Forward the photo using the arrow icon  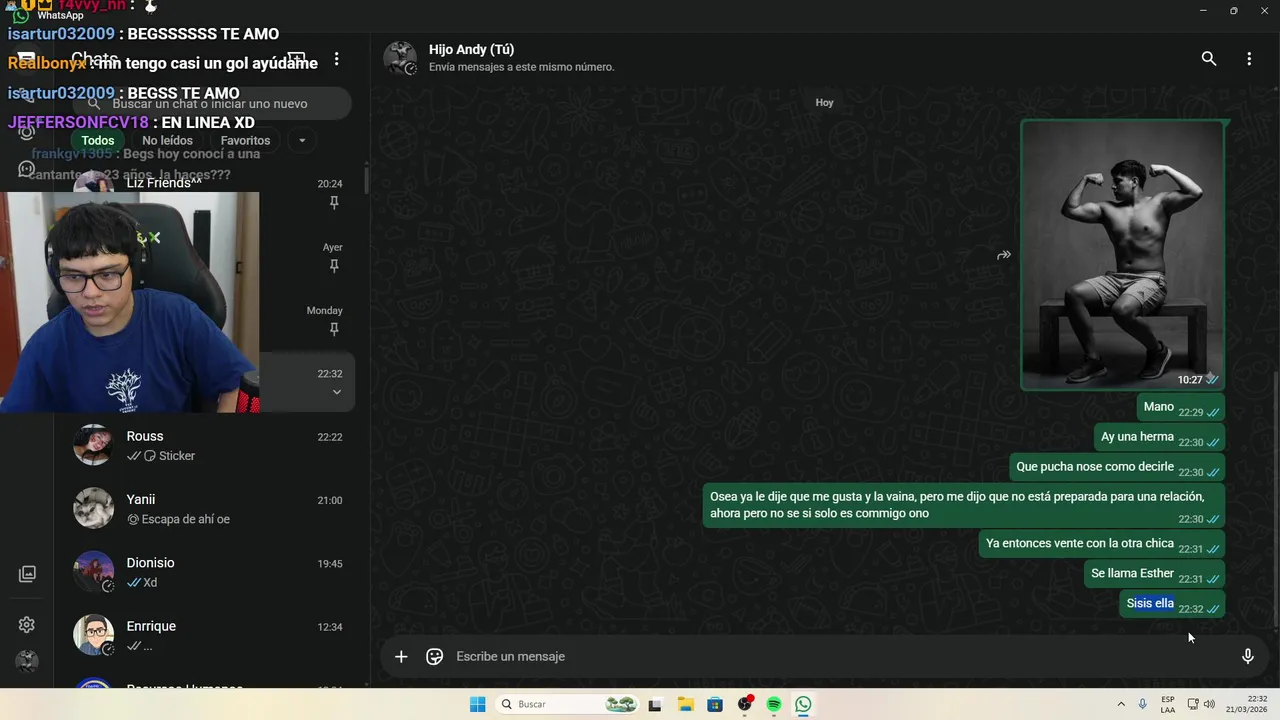tap(1004, 255)
